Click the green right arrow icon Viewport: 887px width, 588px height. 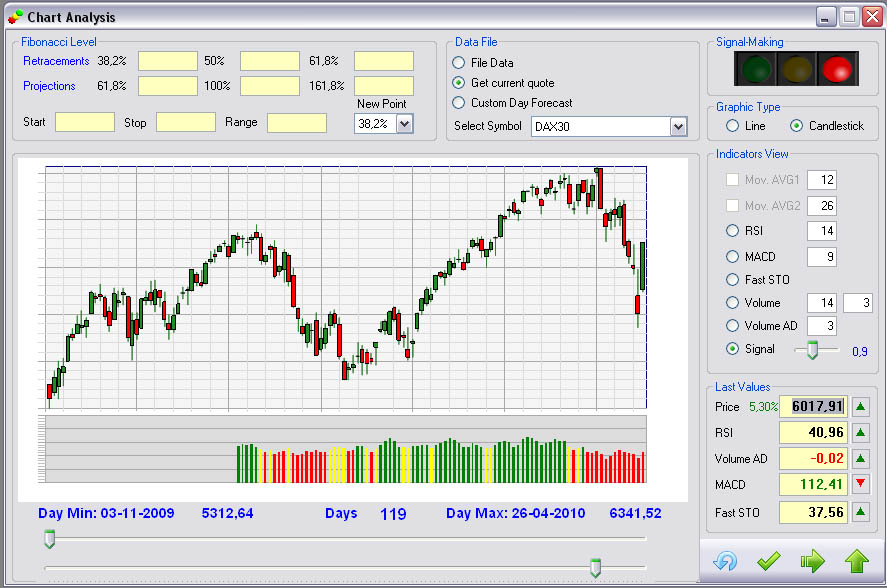coord(812,561)
